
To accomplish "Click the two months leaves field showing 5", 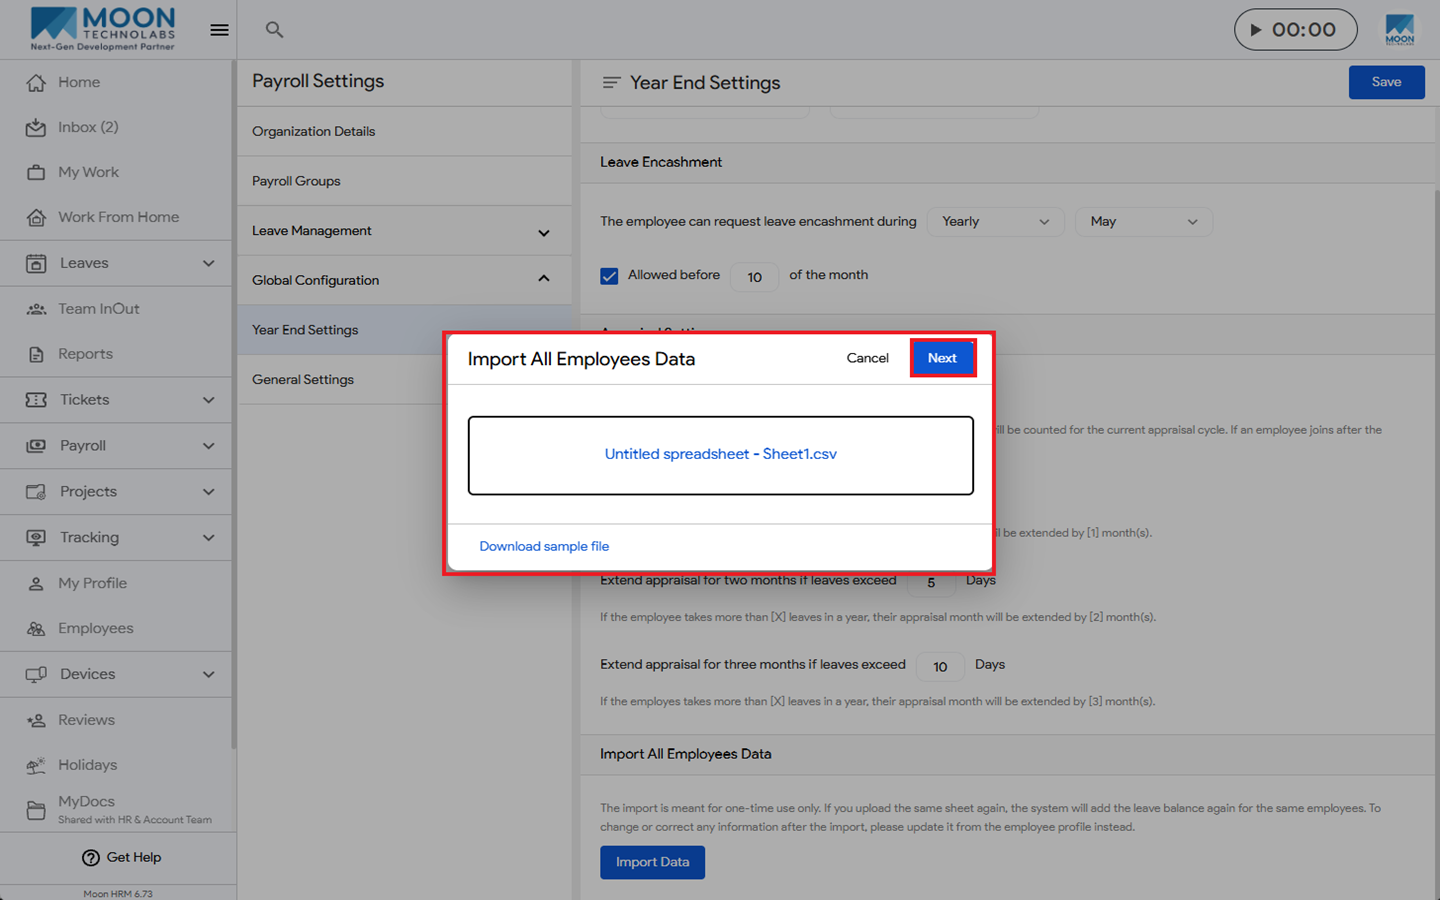I will point(931,582).
